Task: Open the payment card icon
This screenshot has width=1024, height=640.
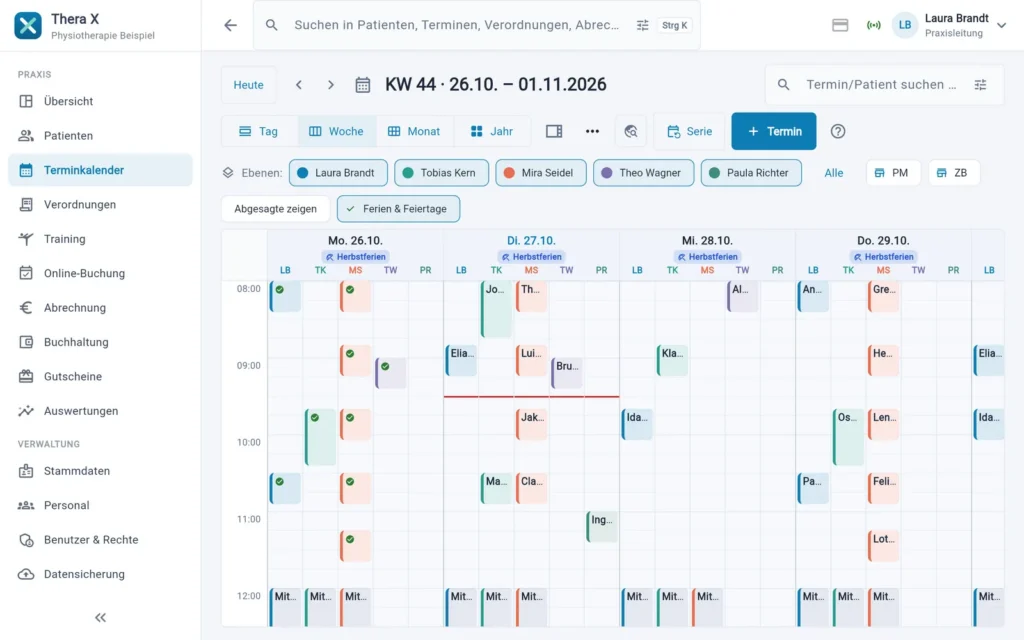Action: (x=840, y=25)
